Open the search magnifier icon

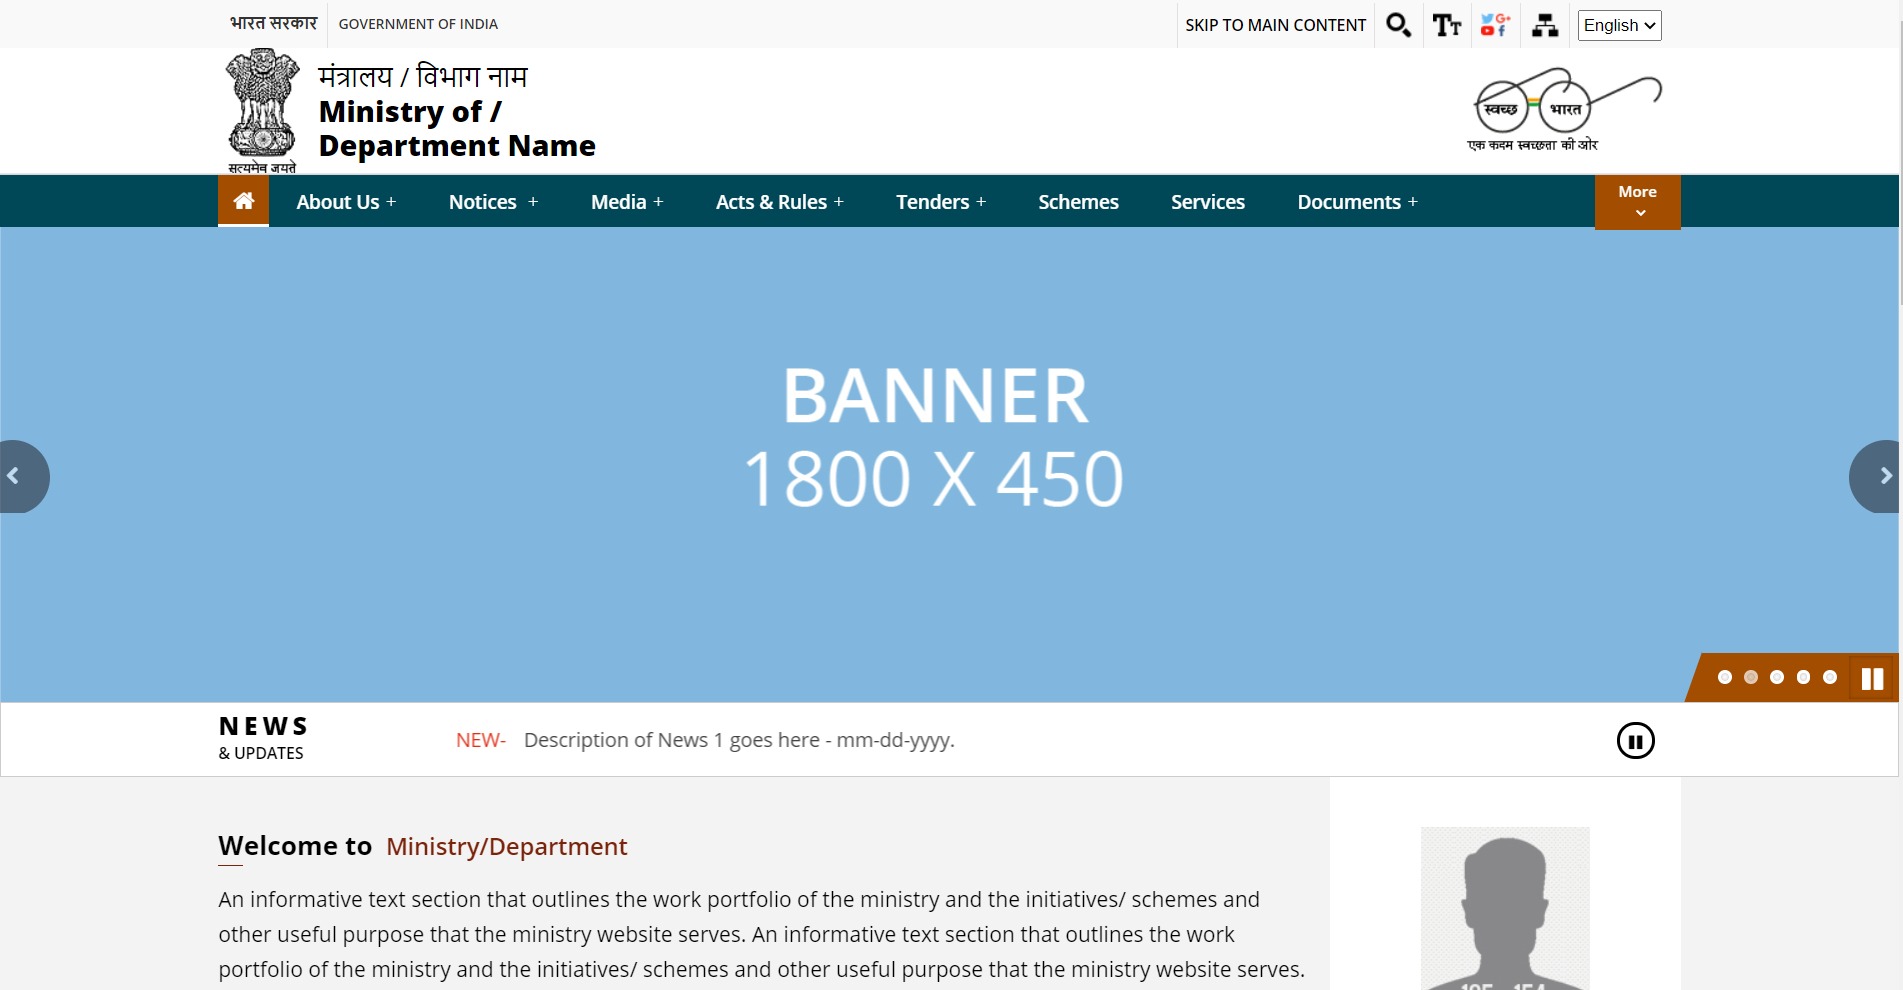(1398, 25)
